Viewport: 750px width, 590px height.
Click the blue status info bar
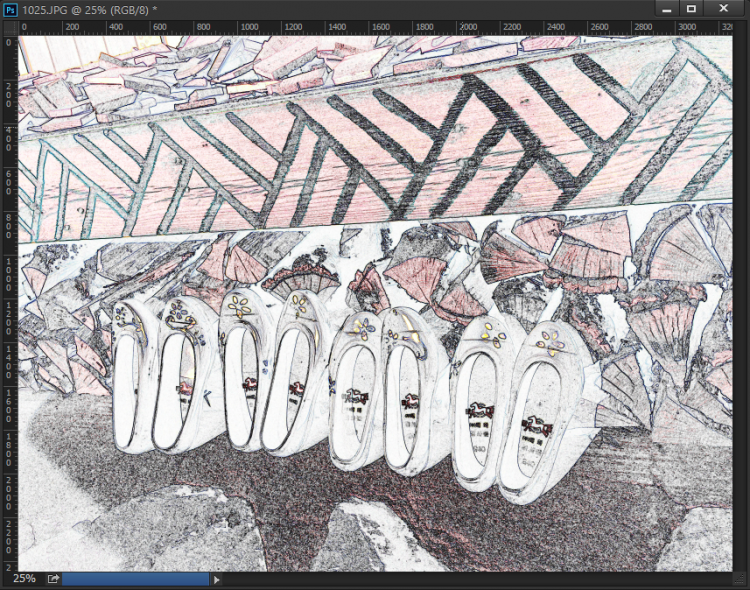136,578
